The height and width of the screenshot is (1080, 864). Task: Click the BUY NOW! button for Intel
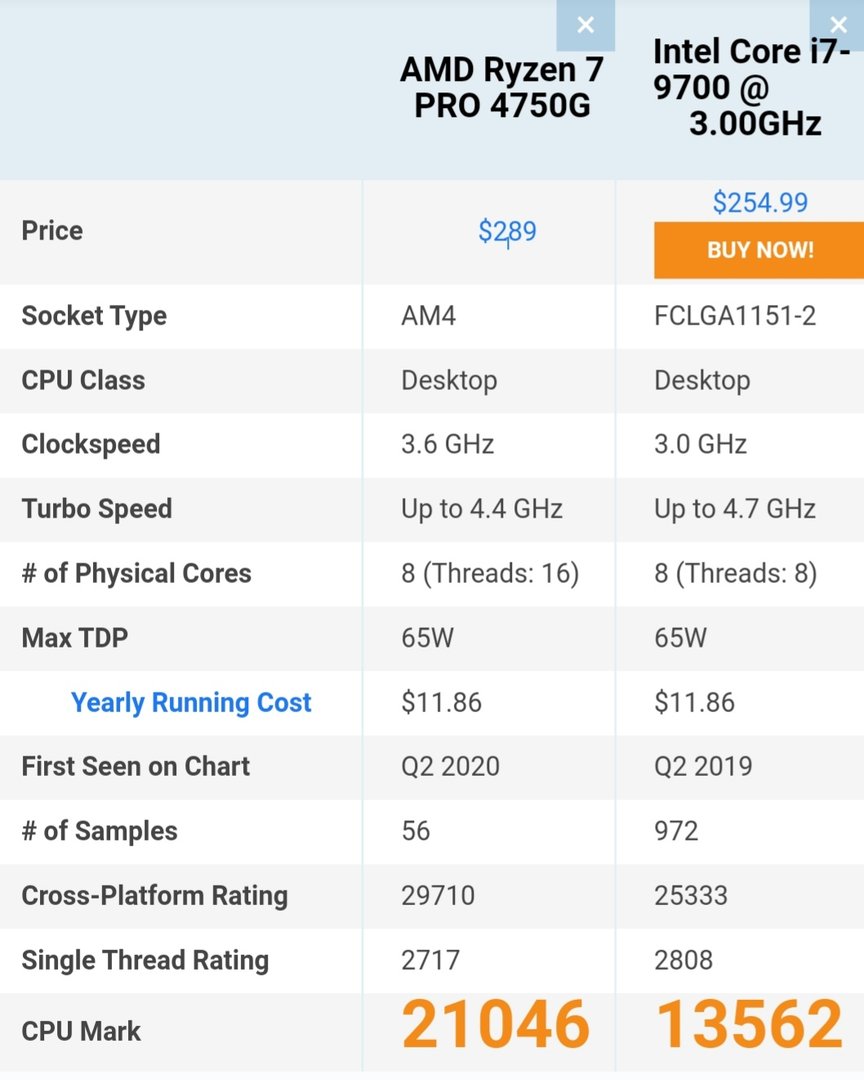click(760, 250)
